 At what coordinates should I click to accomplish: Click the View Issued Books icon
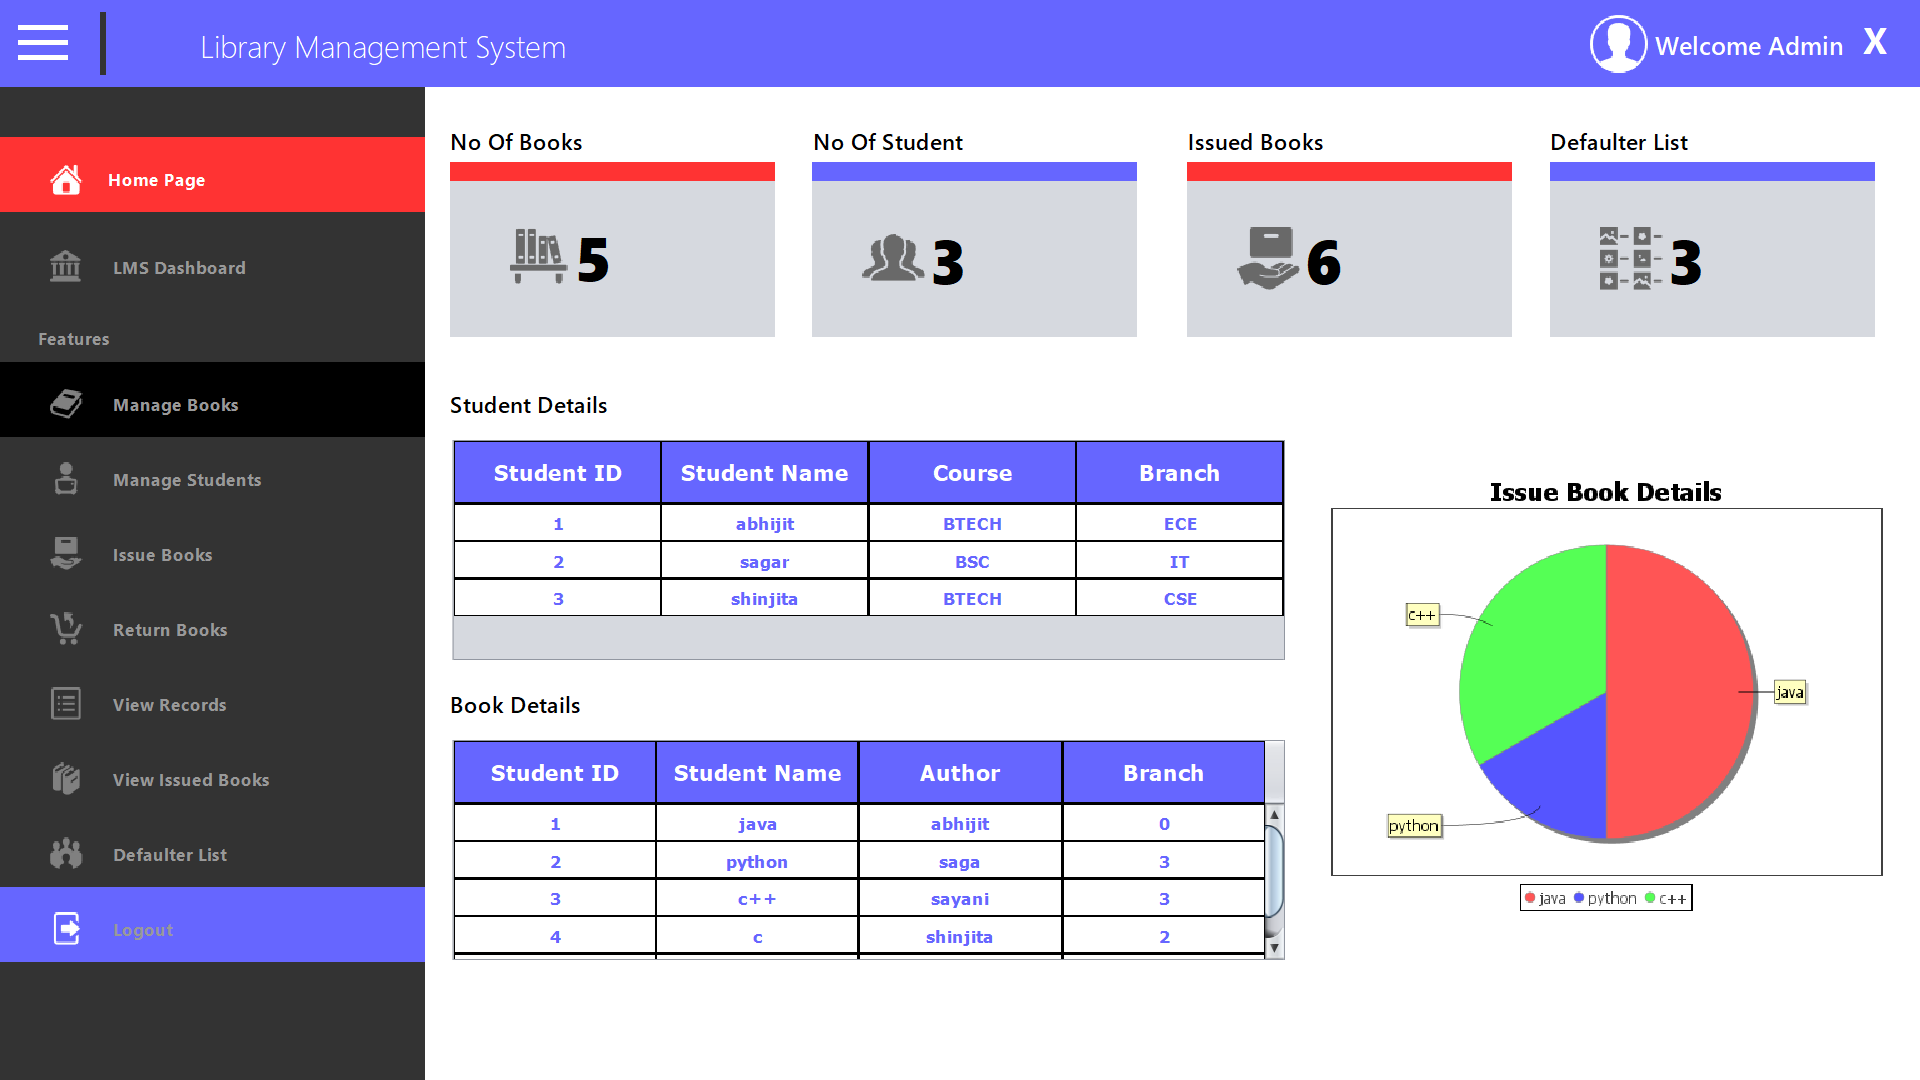66,779
